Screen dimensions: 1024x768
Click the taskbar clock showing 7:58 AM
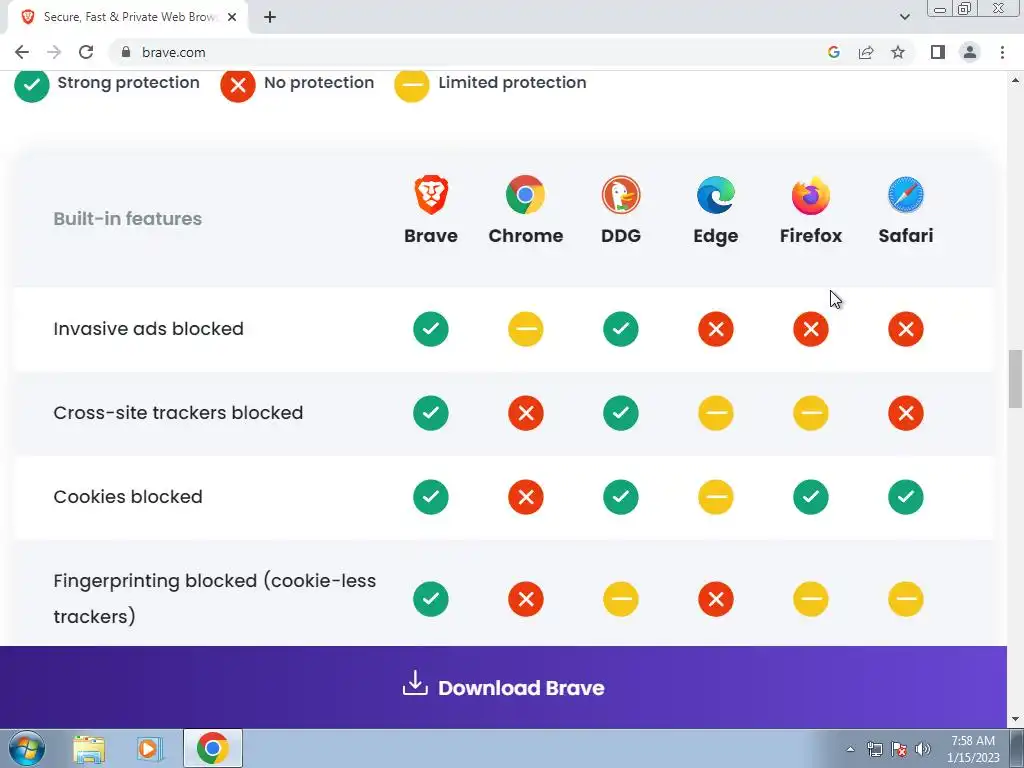coord(973,749)
